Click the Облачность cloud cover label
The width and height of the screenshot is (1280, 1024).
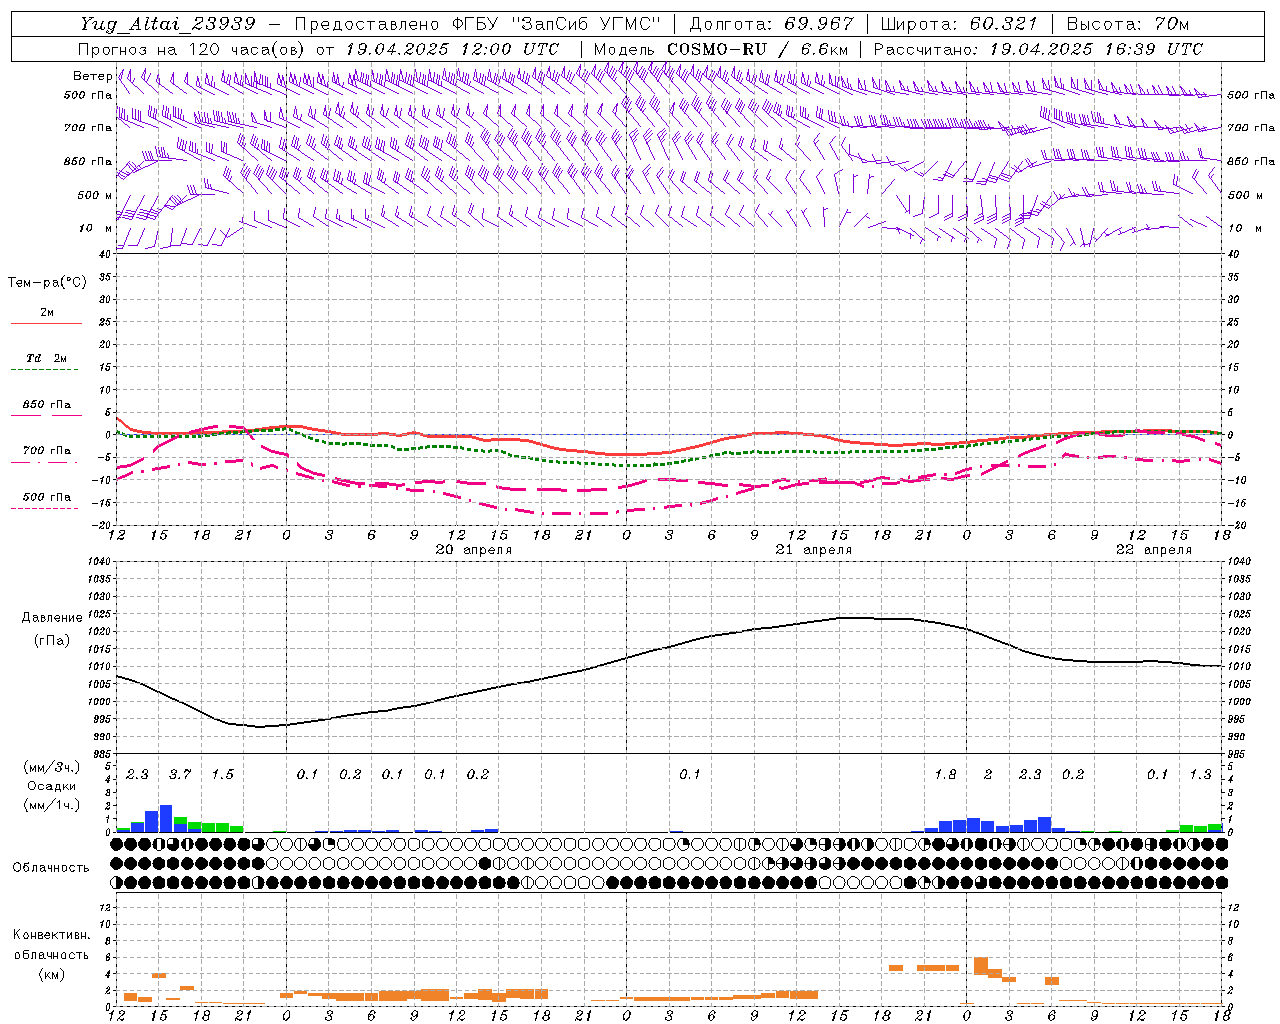click(x=51, y=867)
